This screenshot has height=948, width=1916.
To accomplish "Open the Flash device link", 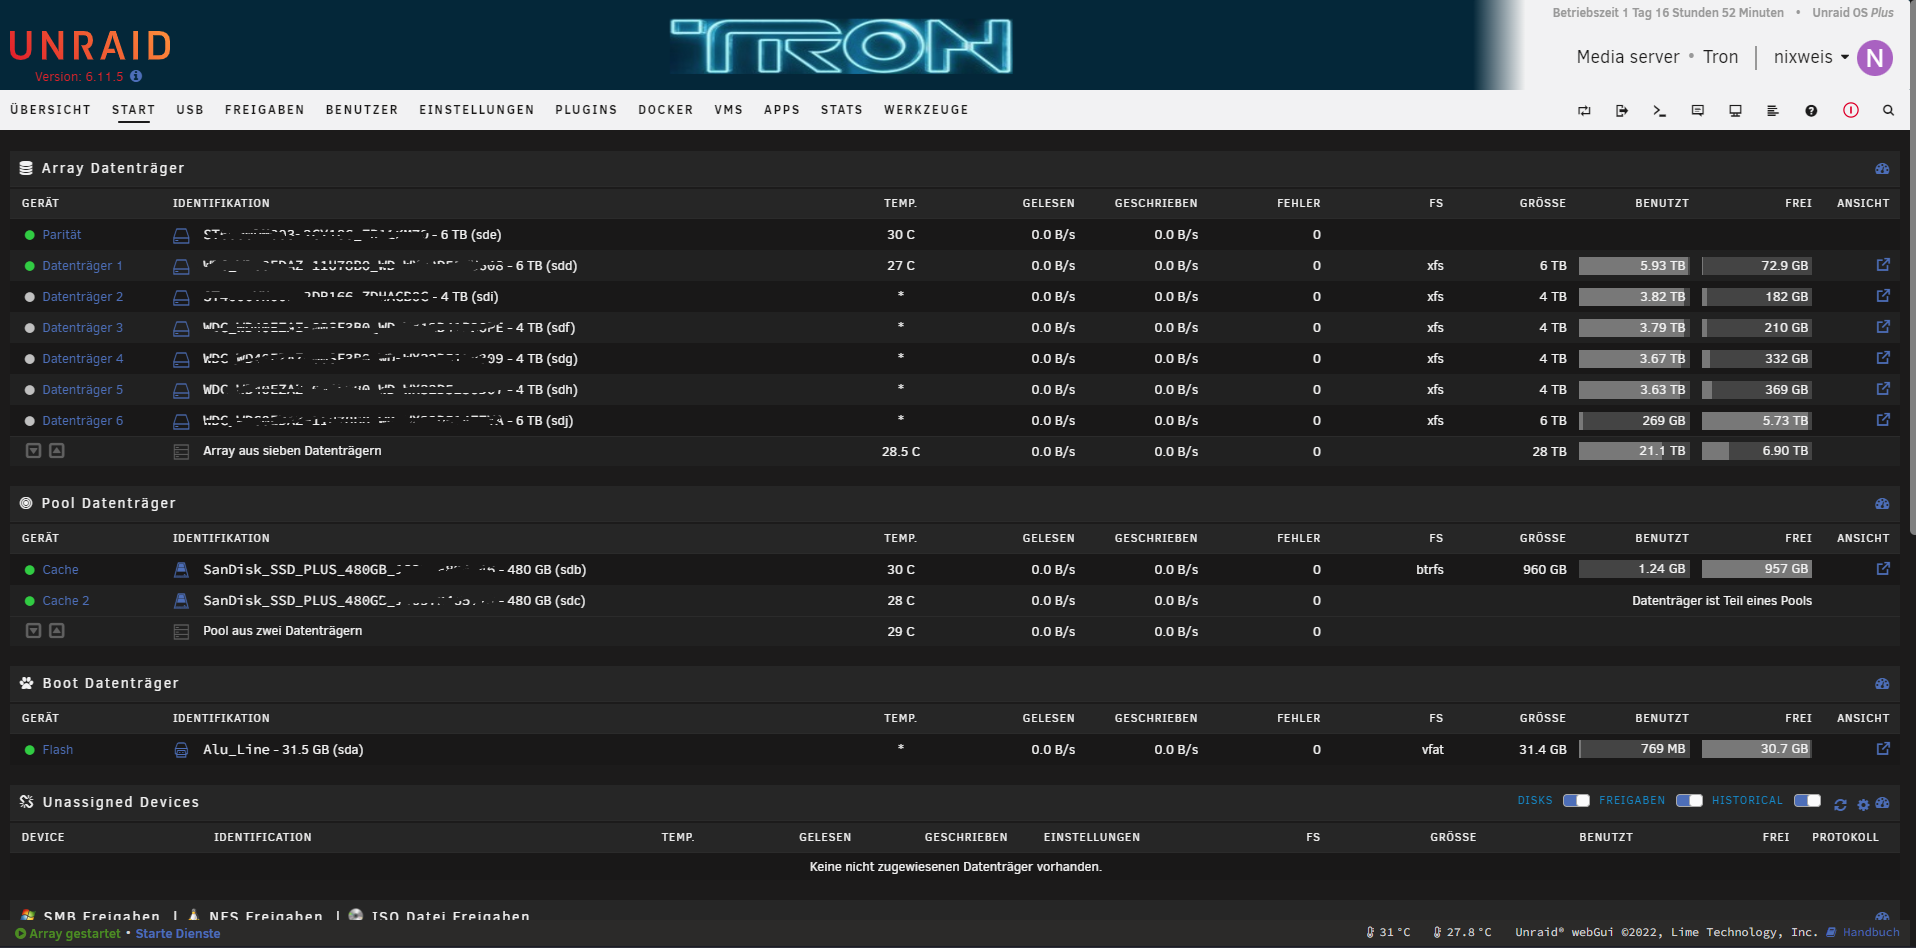I will [58, 750].
